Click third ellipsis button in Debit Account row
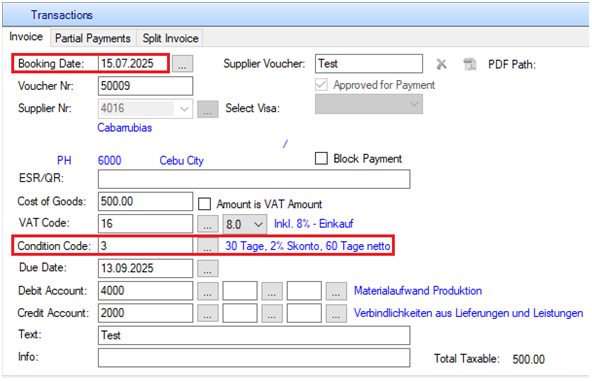The image size is (592, 381). pos(336,291)
